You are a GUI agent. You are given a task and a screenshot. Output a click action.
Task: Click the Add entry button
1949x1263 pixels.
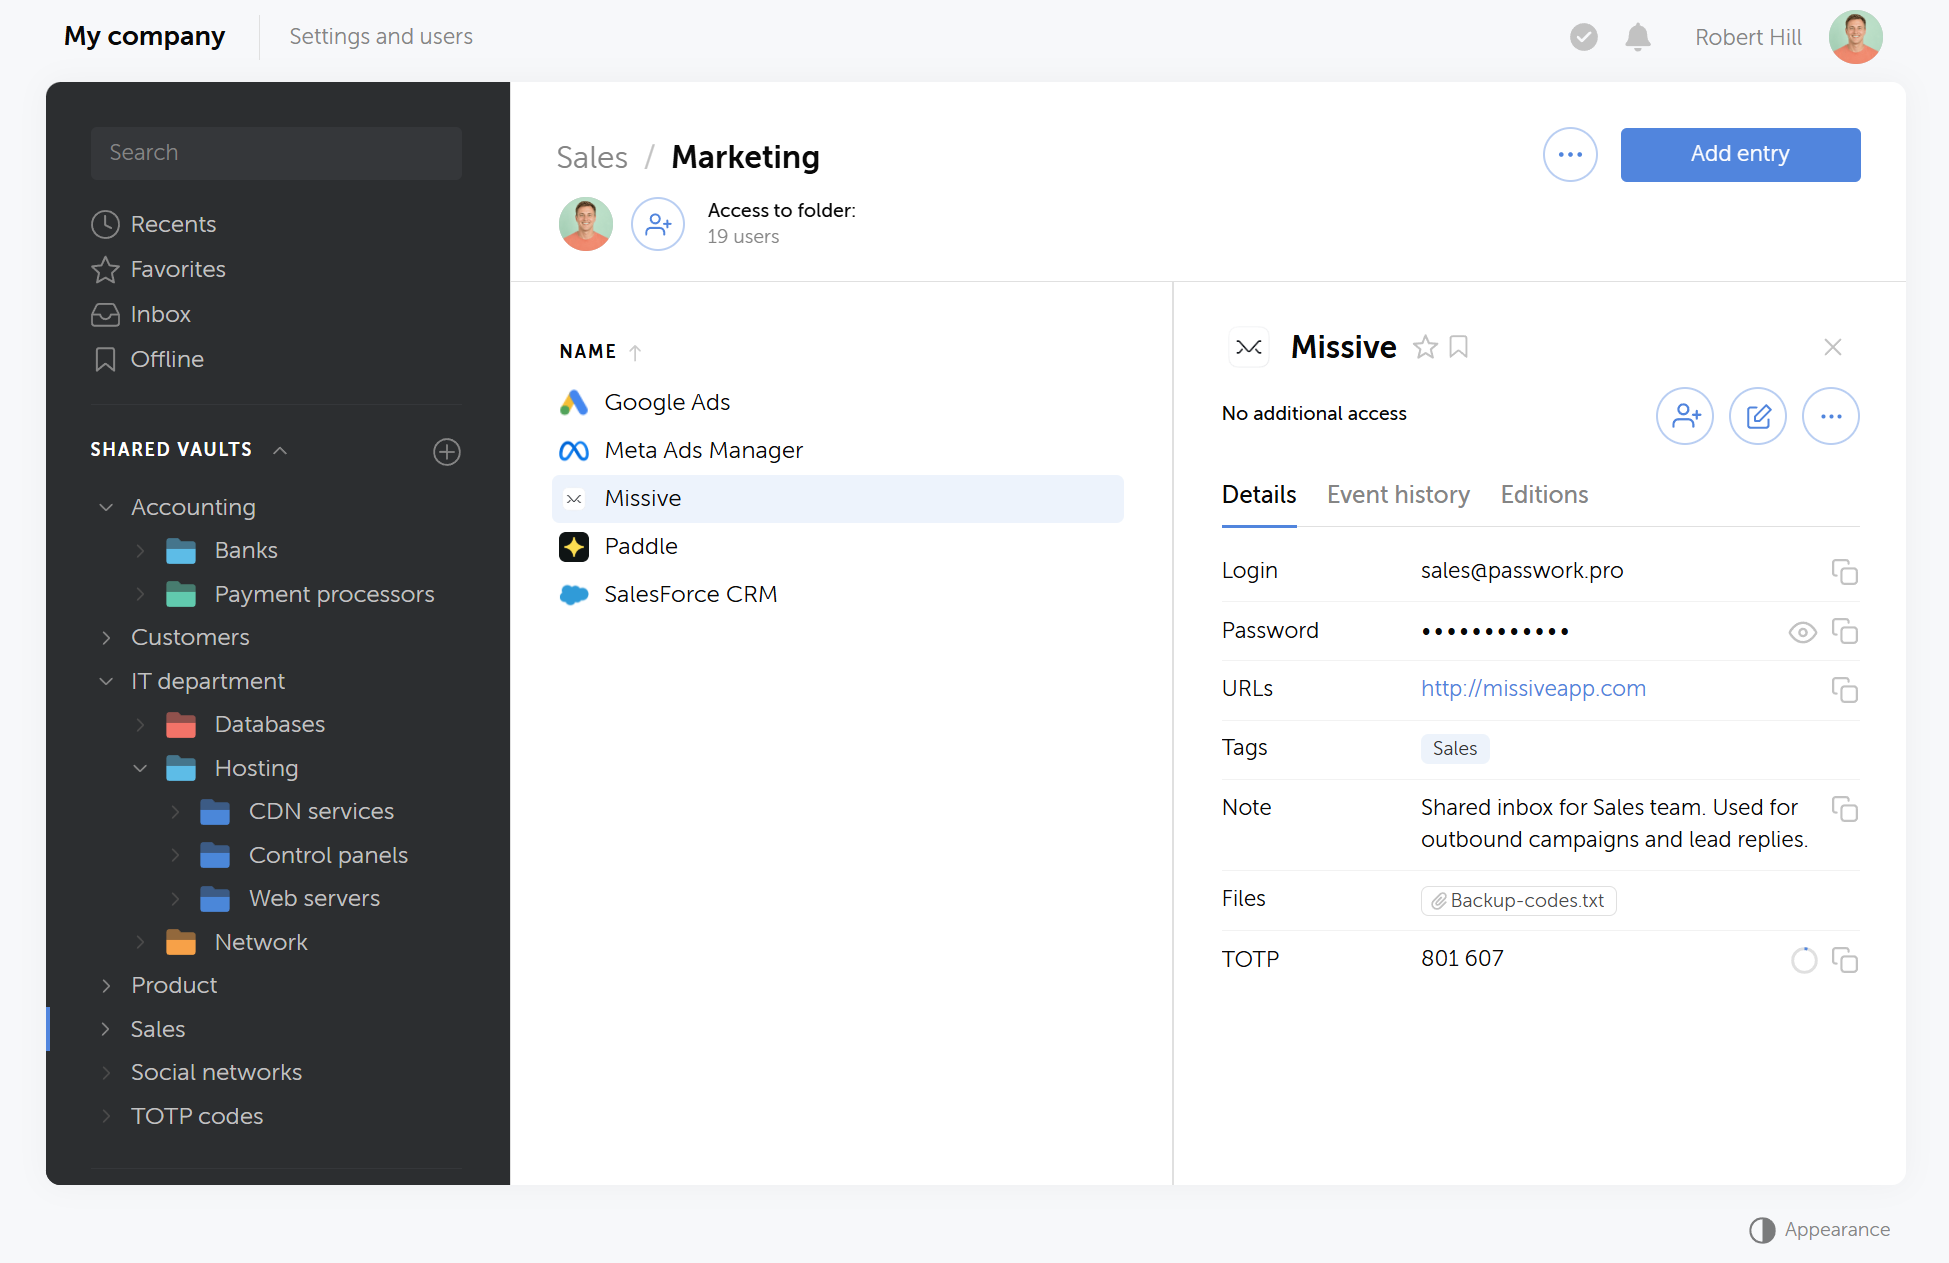1740,155
